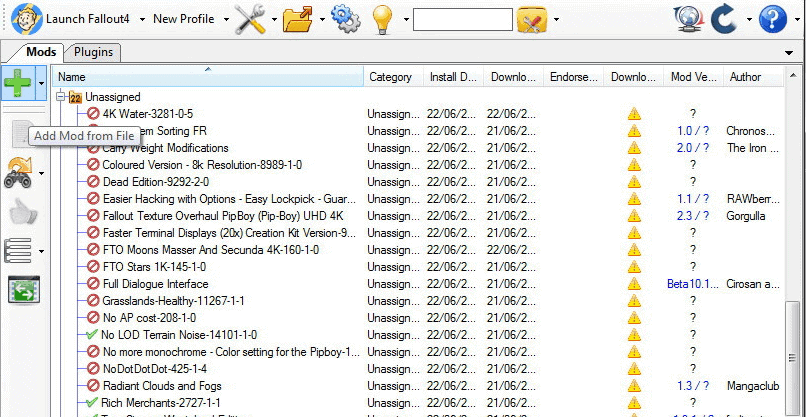
Task: Open the blue gears settings icon
Action: (345, 19)
